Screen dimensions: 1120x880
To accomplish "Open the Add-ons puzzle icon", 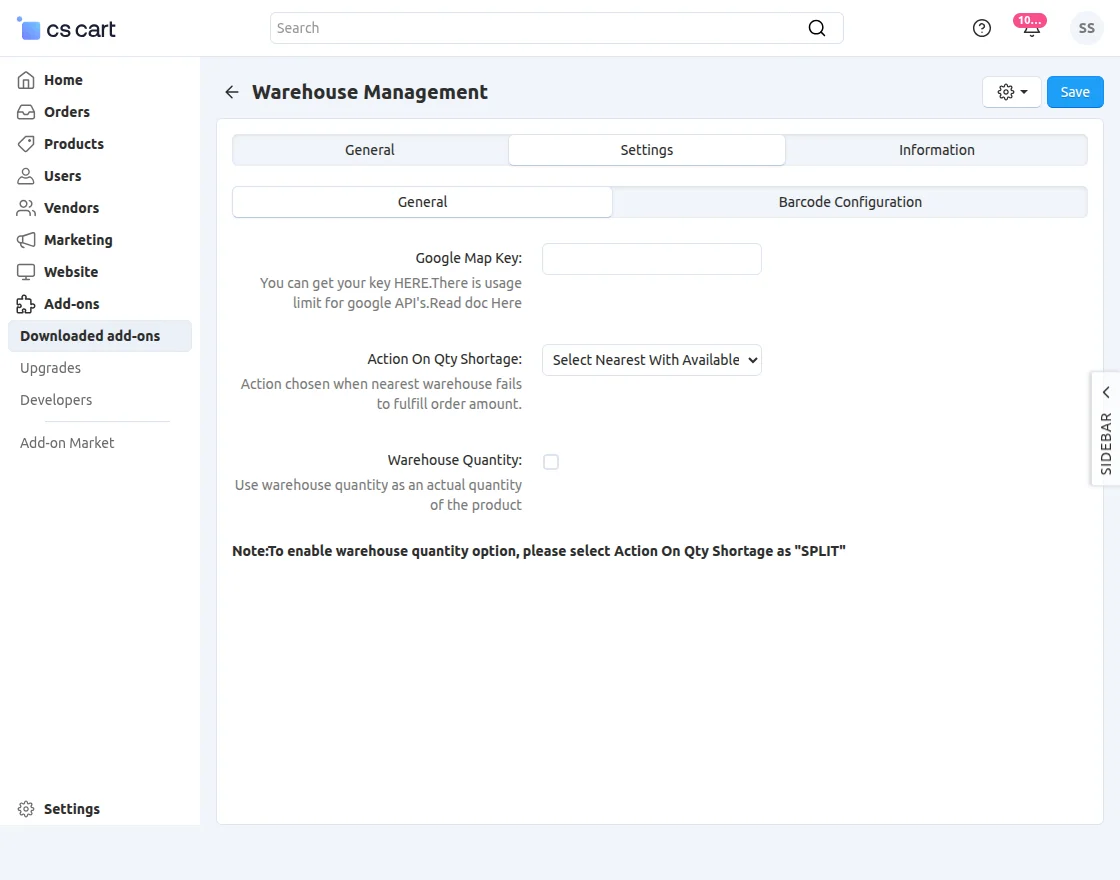I will click(24, 304).
